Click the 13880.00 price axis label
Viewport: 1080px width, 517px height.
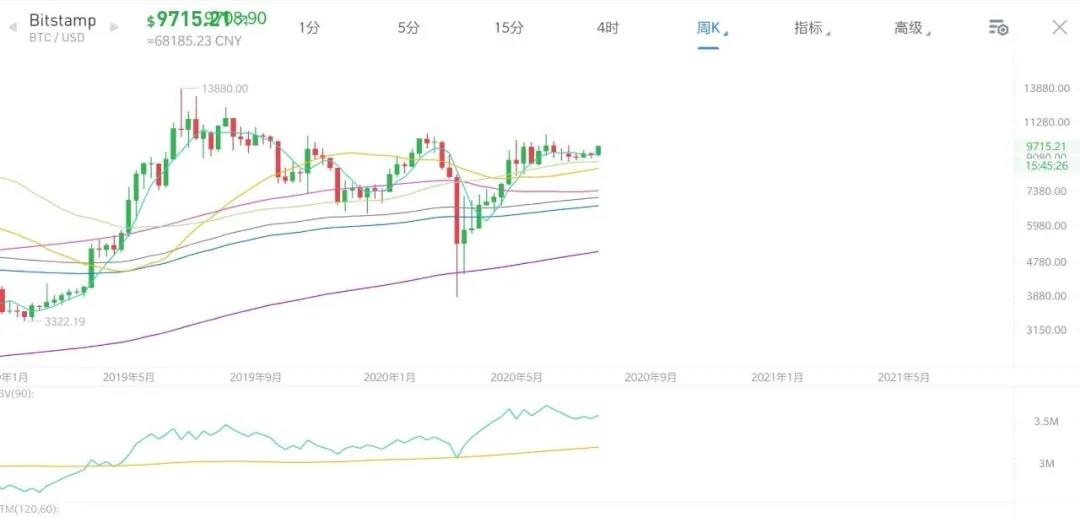click(x=1047, y=88)
